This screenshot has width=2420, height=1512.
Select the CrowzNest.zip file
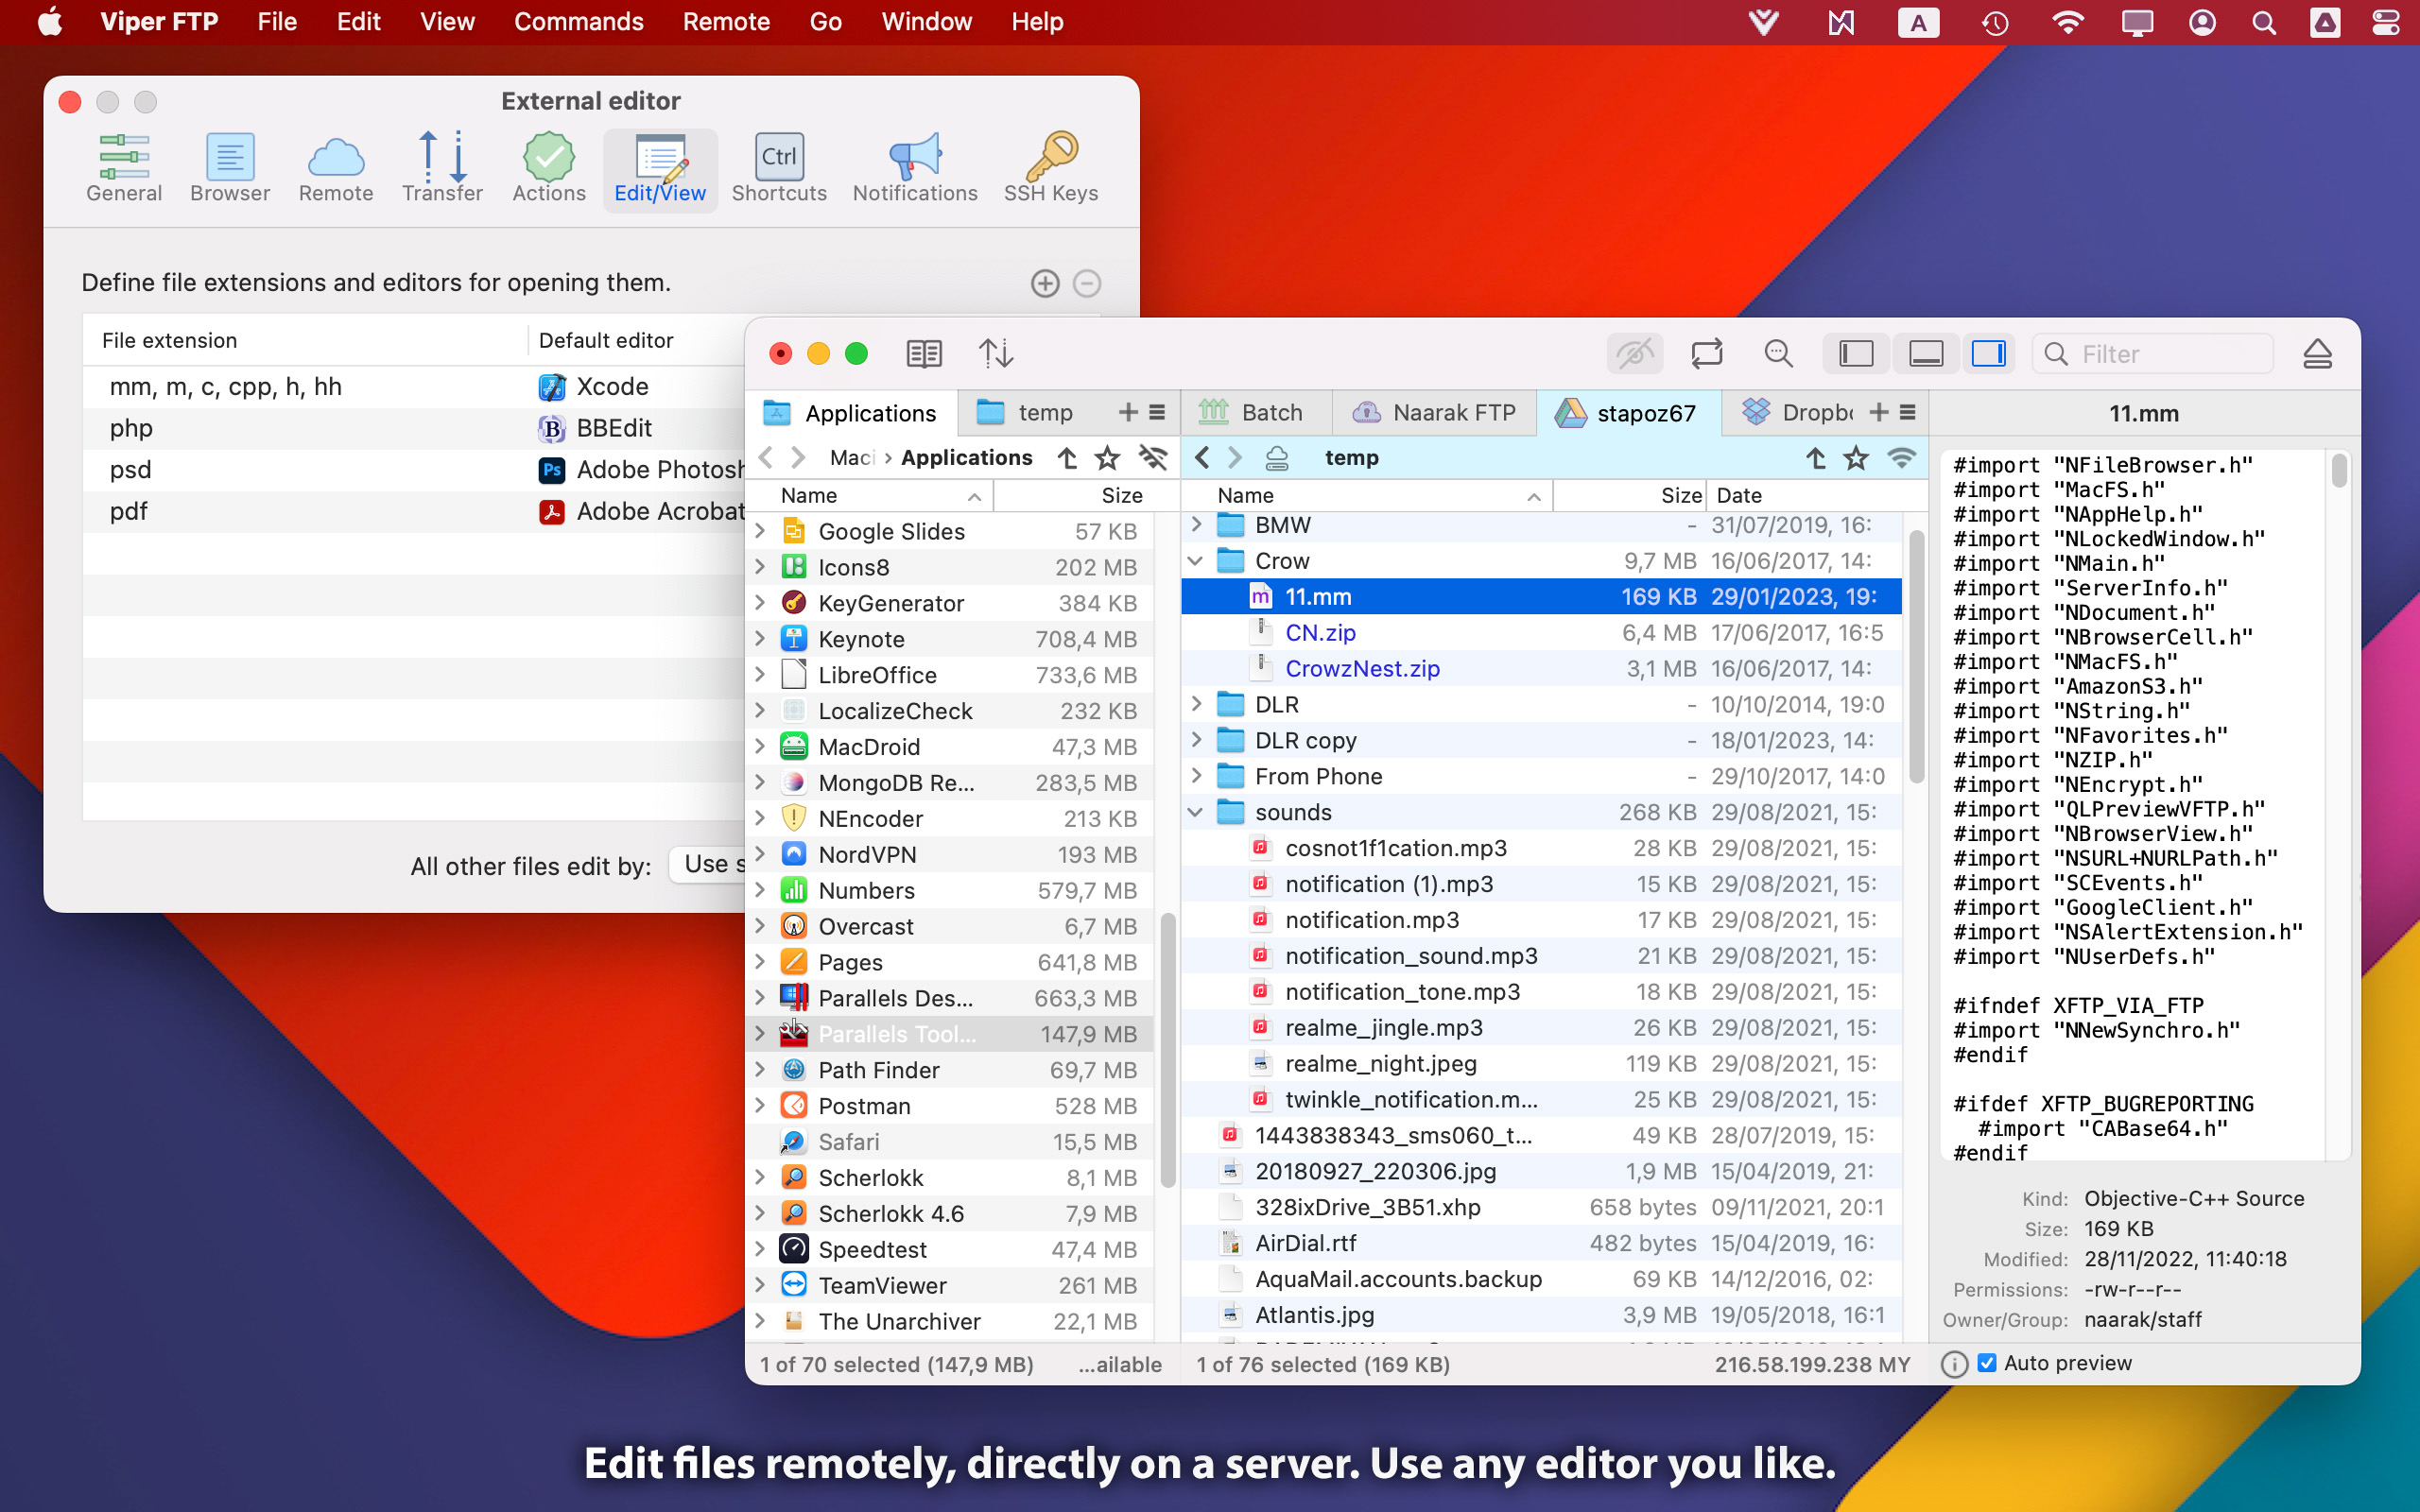(x=1361, y=668)
